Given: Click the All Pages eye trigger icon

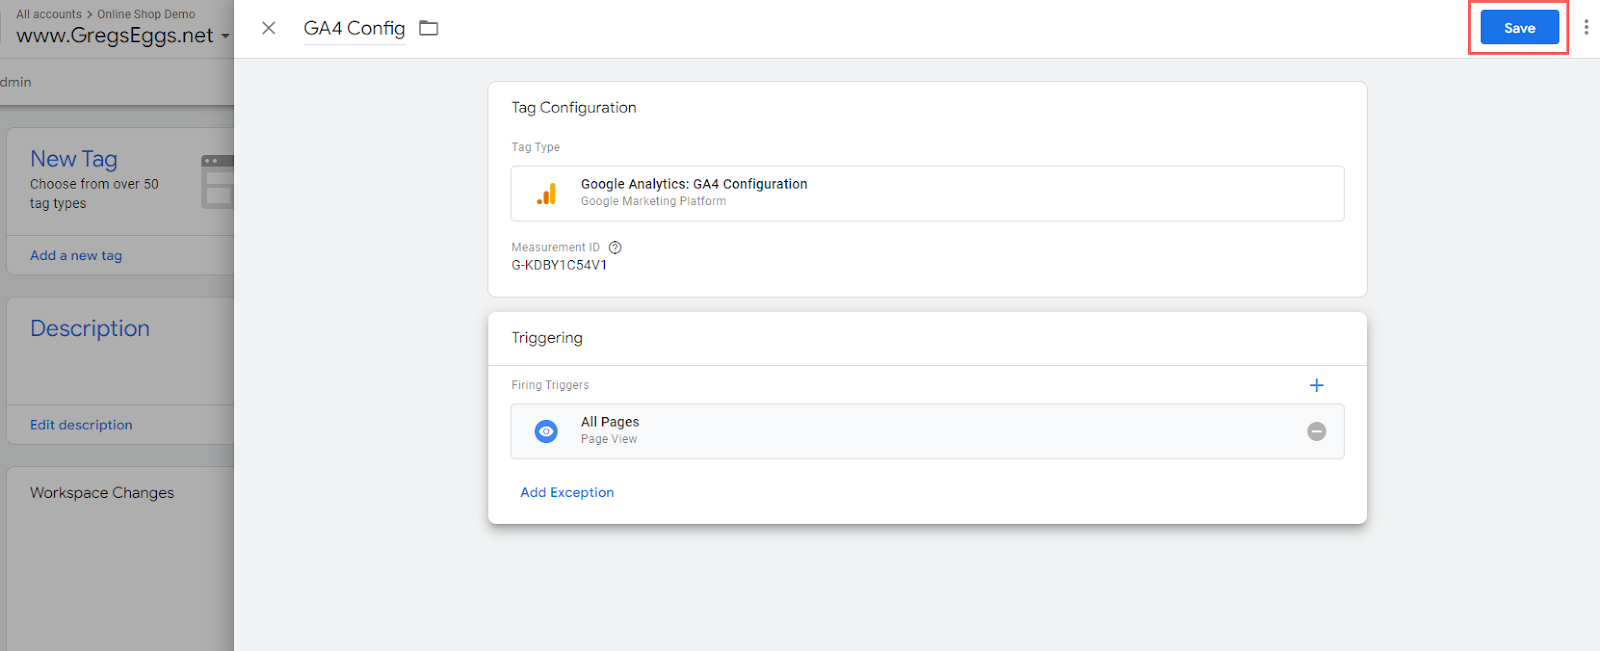Looking at the screenshot, I should (546, 431).
